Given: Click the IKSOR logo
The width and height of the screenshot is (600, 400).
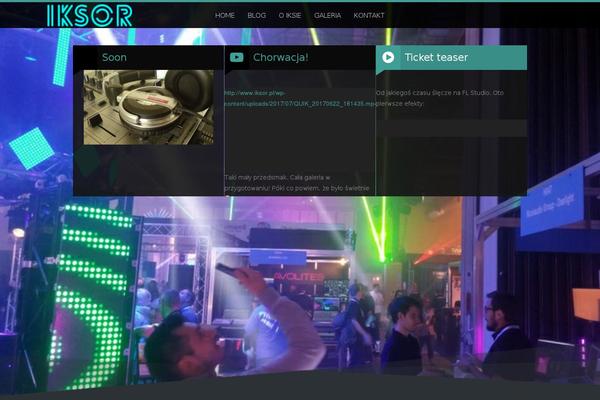Looking at the screenshot, I should (90, 16).
